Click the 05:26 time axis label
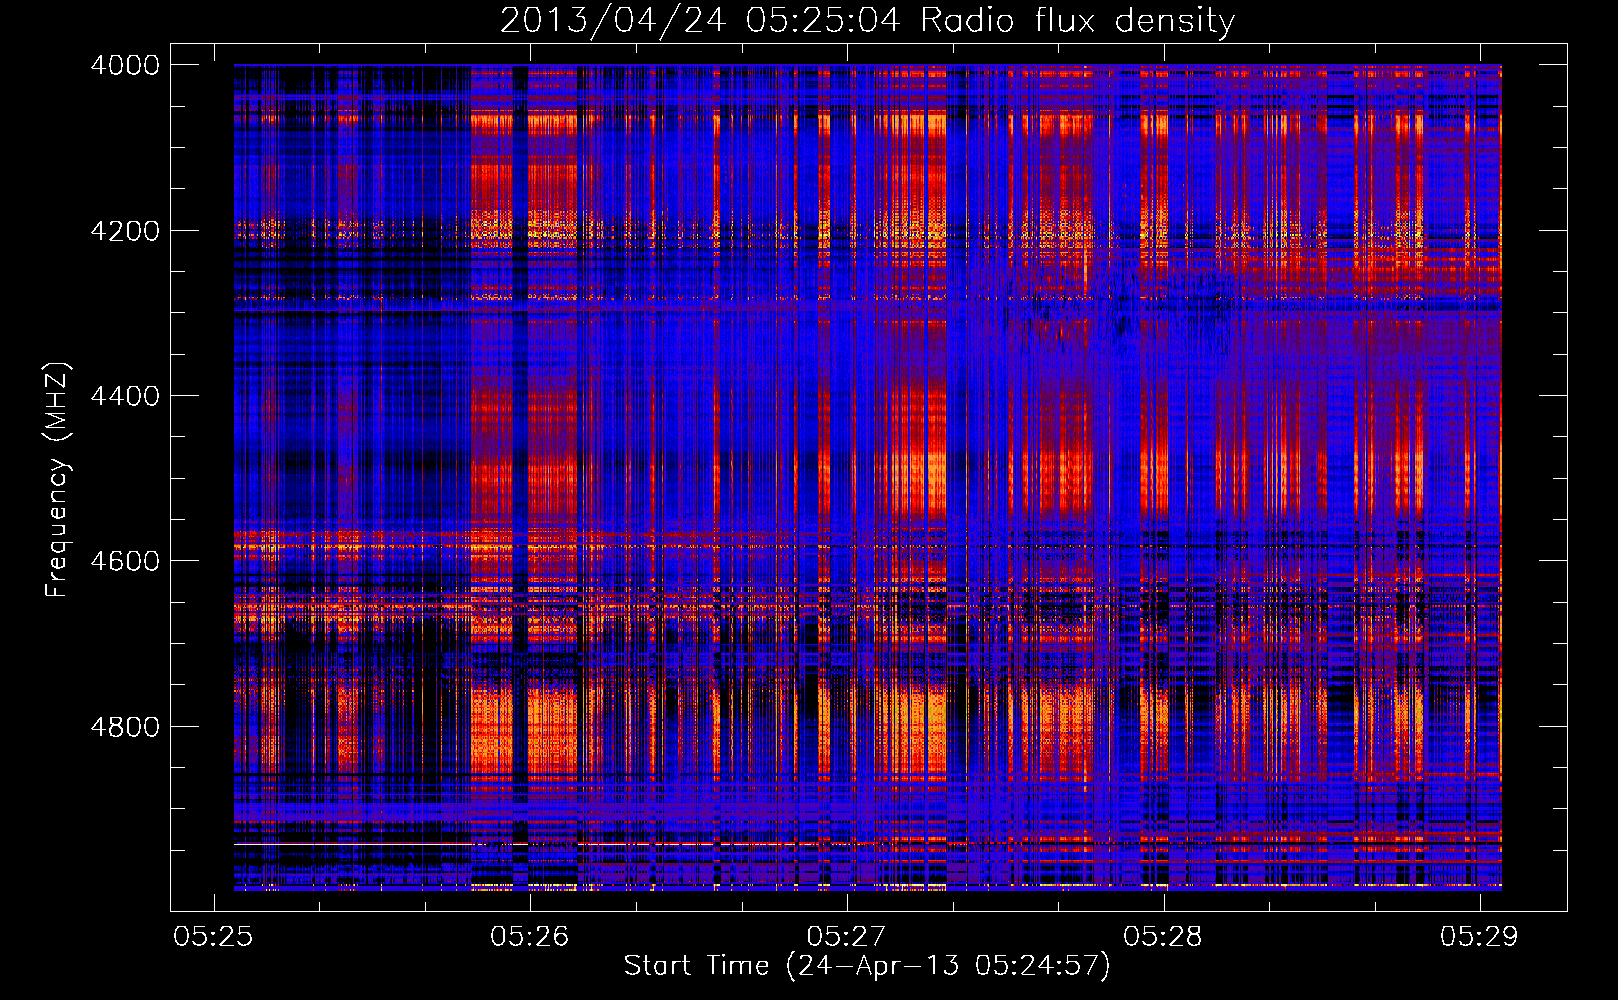This screenshot has width=1618, height=1000. point(530,936)
